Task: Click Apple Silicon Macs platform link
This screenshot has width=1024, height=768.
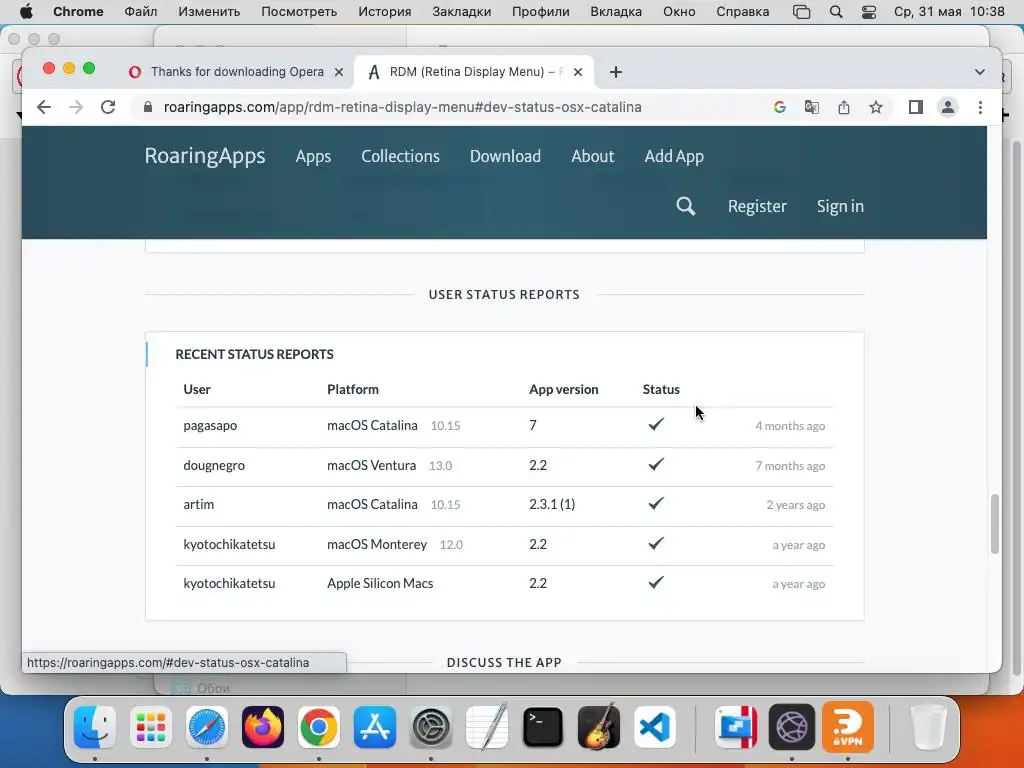Action: click(380, 584)
